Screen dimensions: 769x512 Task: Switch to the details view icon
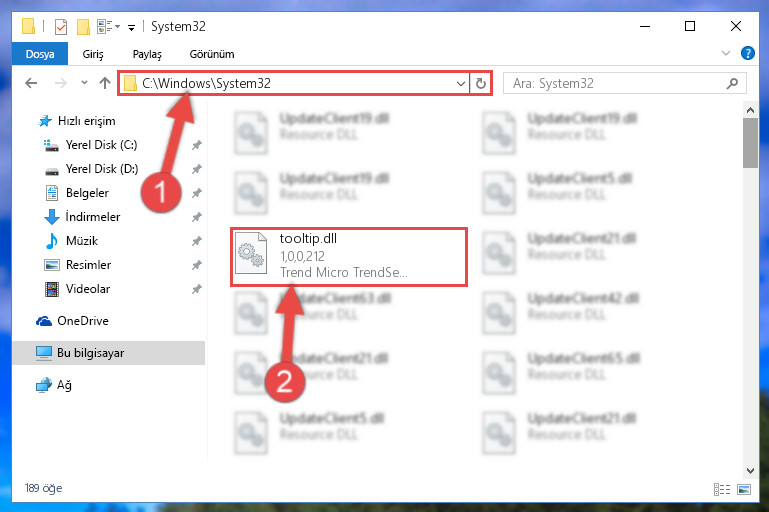721,489
